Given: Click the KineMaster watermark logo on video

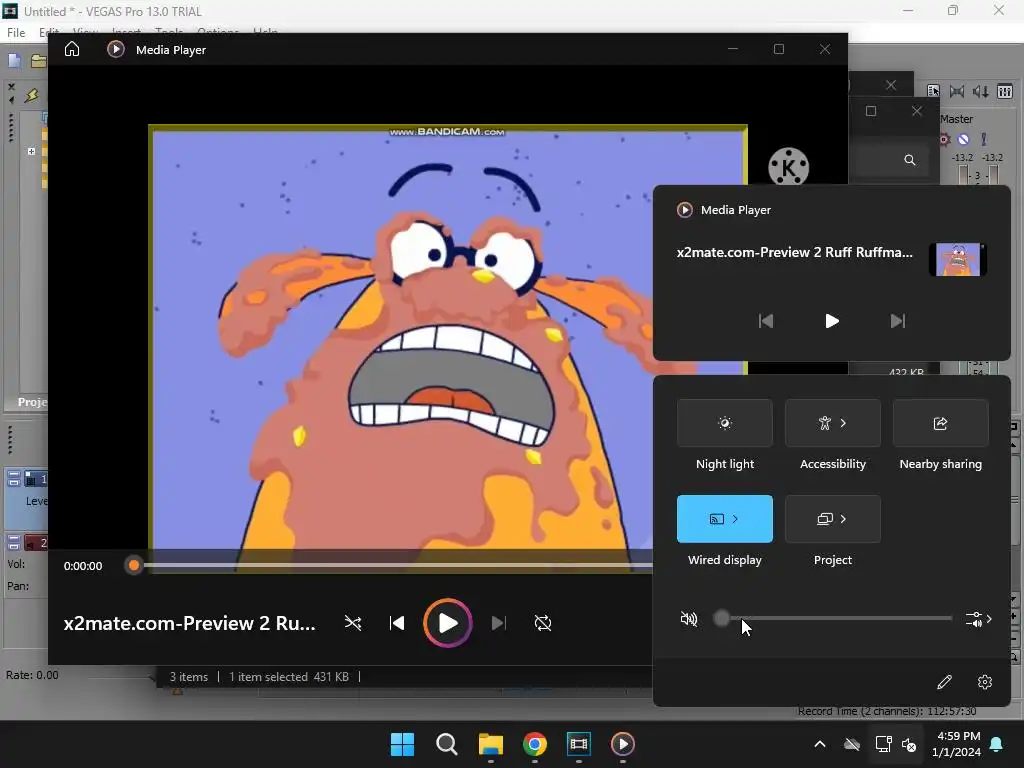Looking at the screenshot, I should pos(788,168).
